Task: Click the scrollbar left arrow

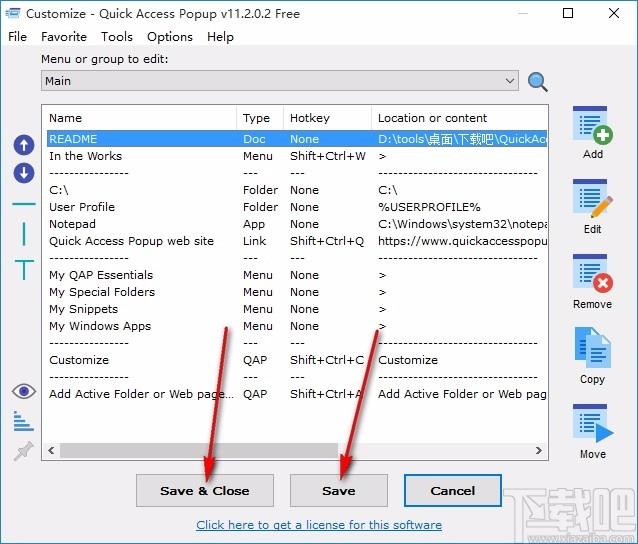Action: [51, 450]
